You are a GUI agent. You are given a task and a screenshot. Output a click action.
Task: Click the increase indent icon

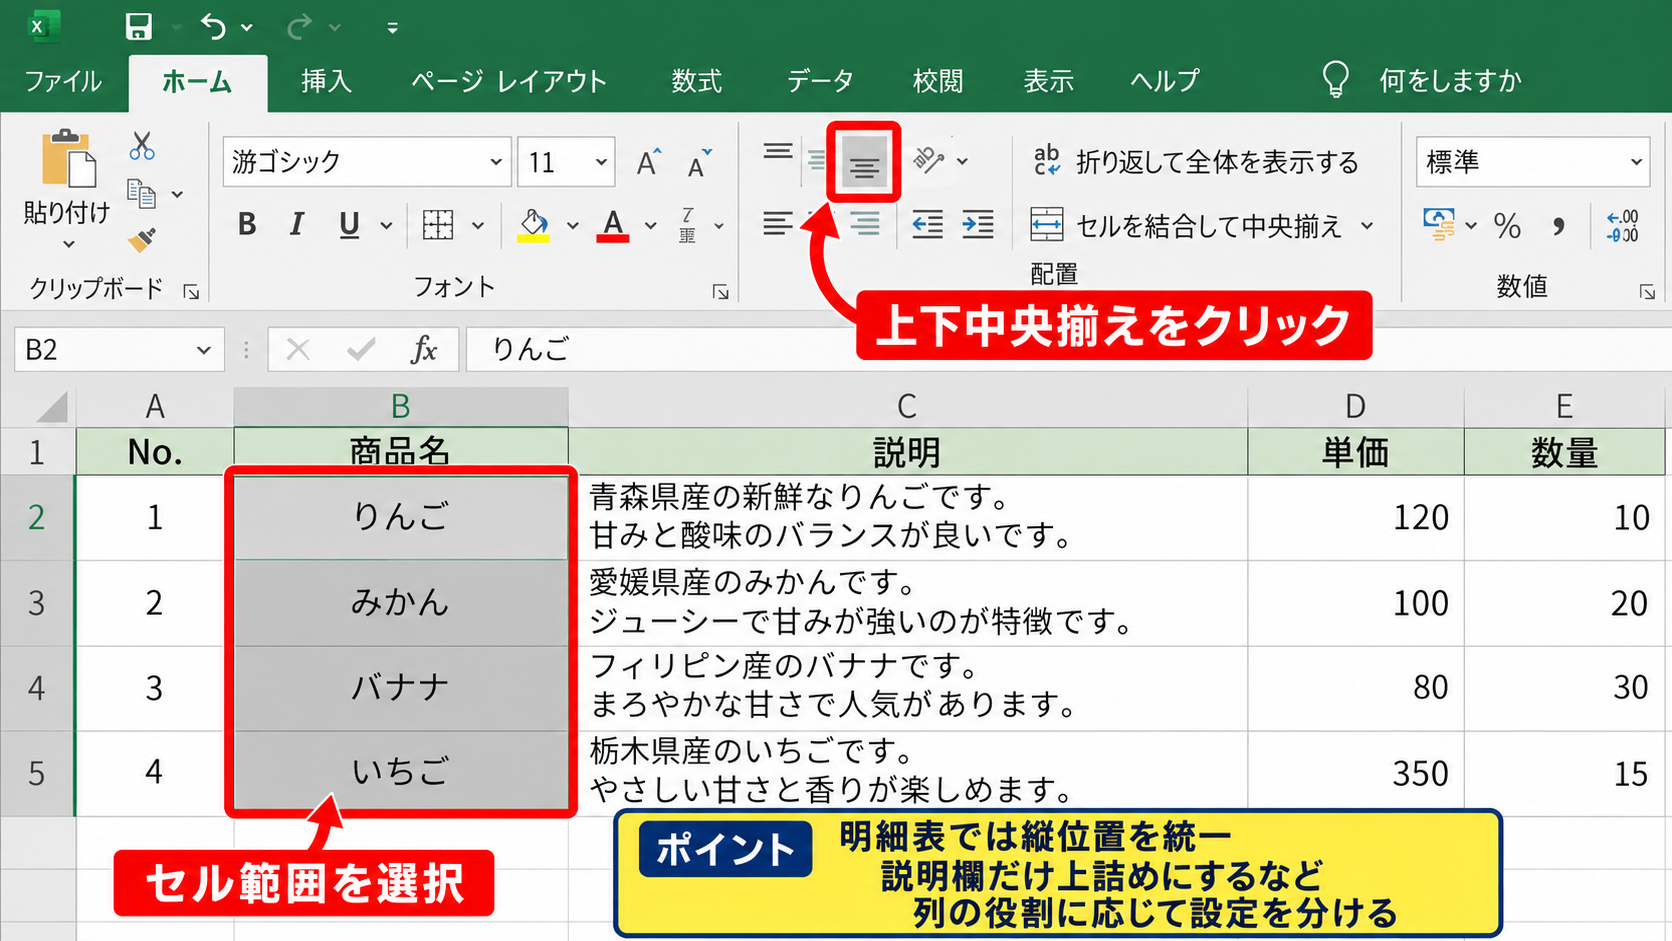[977, 225]
